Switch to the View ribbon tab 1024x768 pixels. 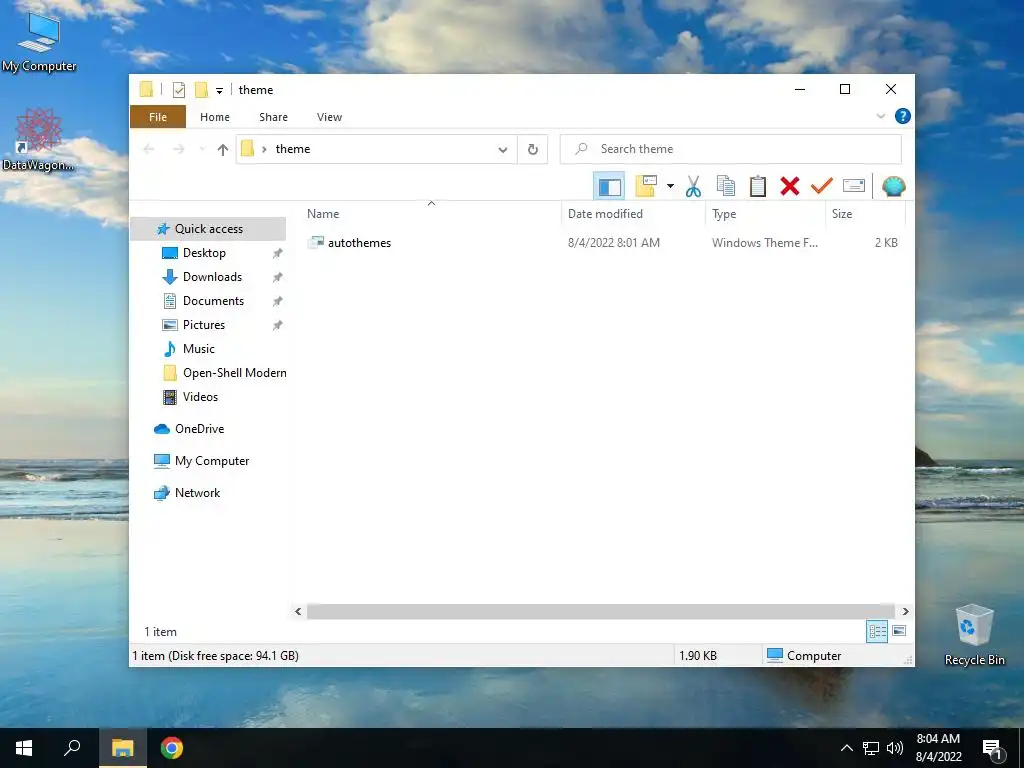tap(329, 117)
